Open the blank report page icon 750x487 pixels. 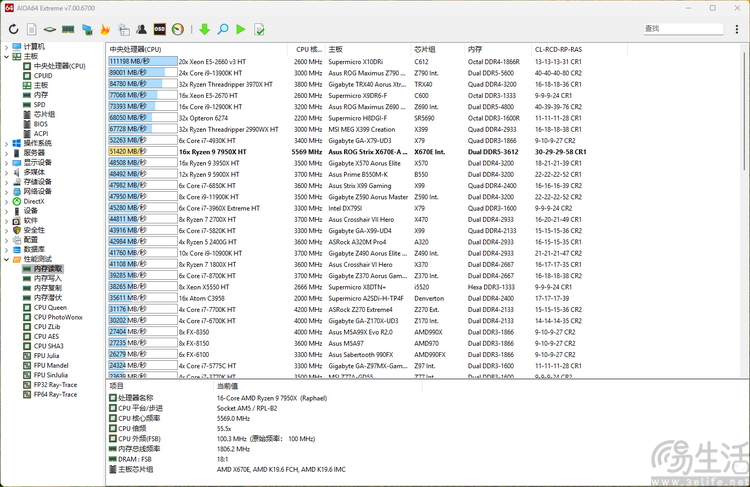coord(32,29)
